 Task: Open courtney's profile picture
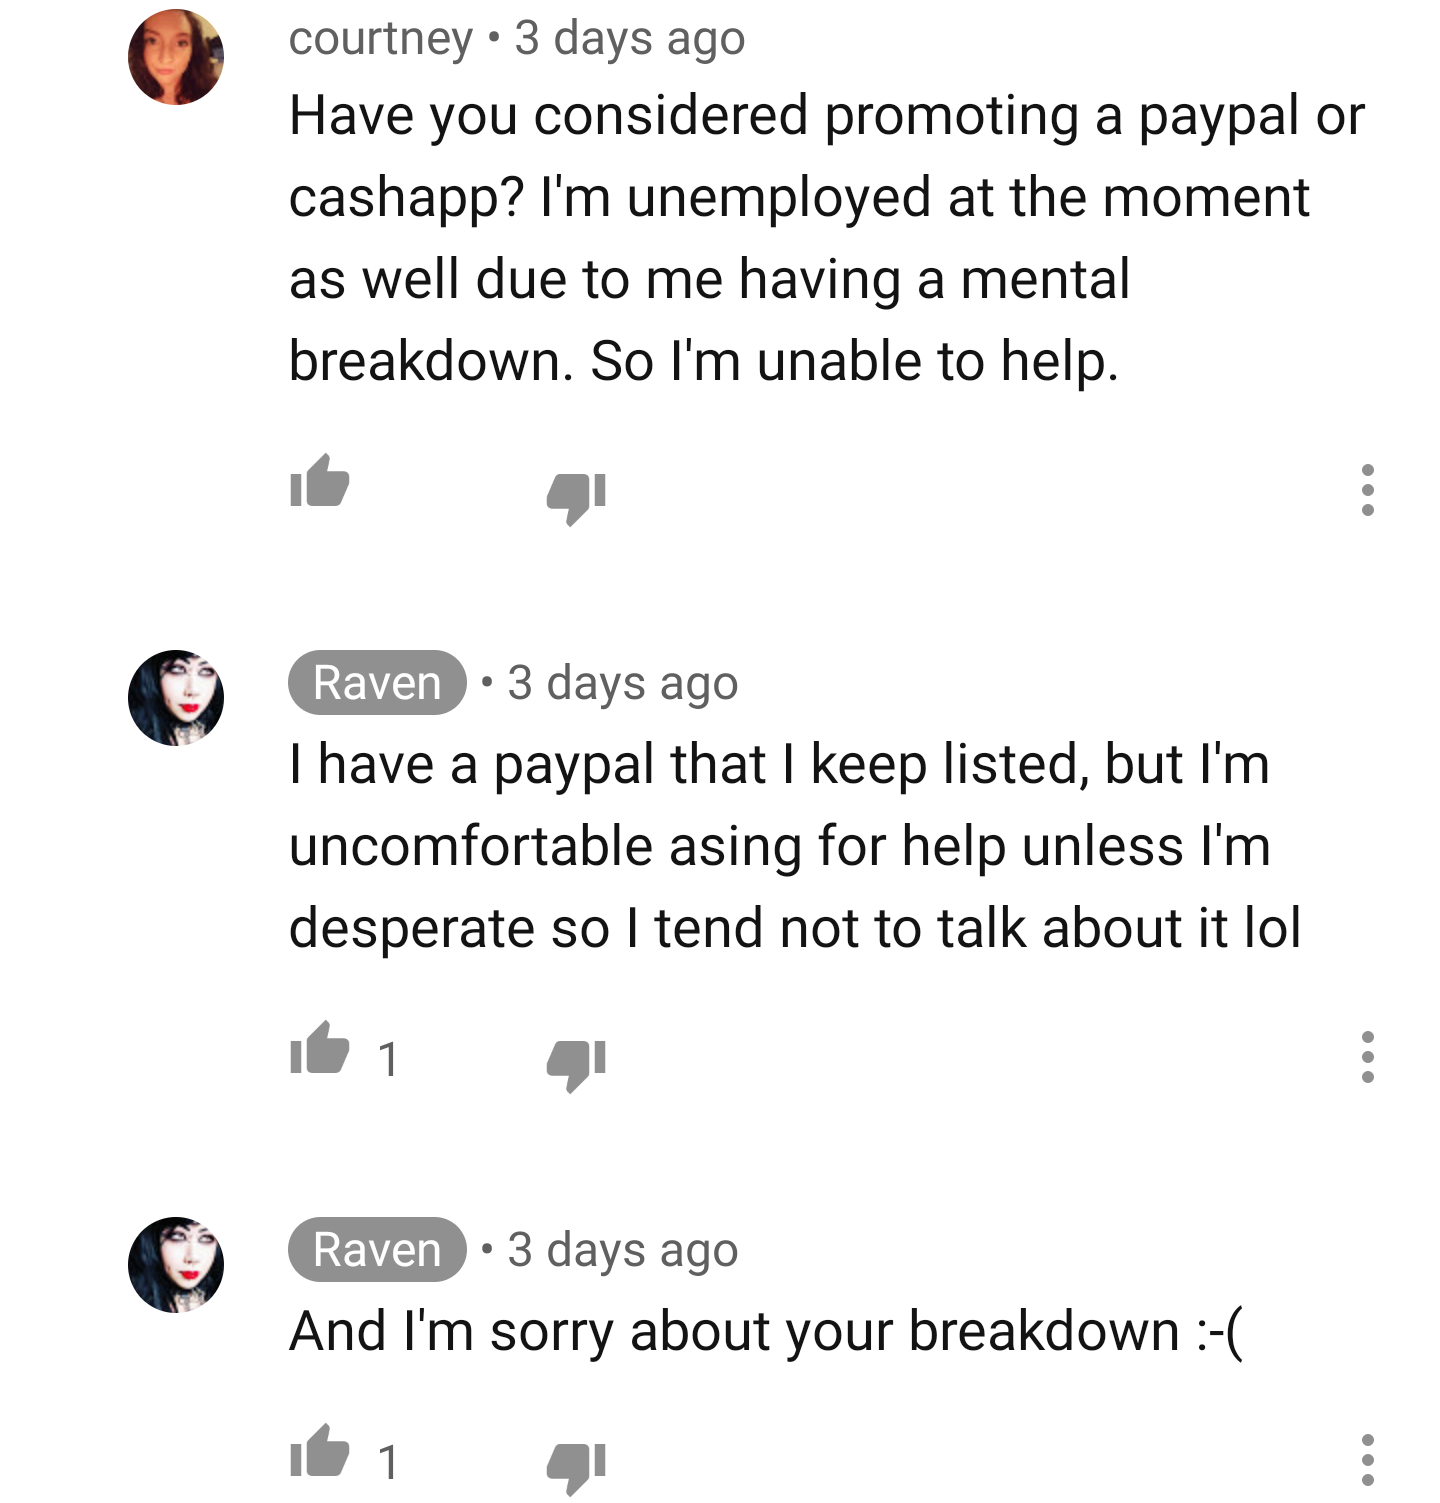tap(176, 57)
